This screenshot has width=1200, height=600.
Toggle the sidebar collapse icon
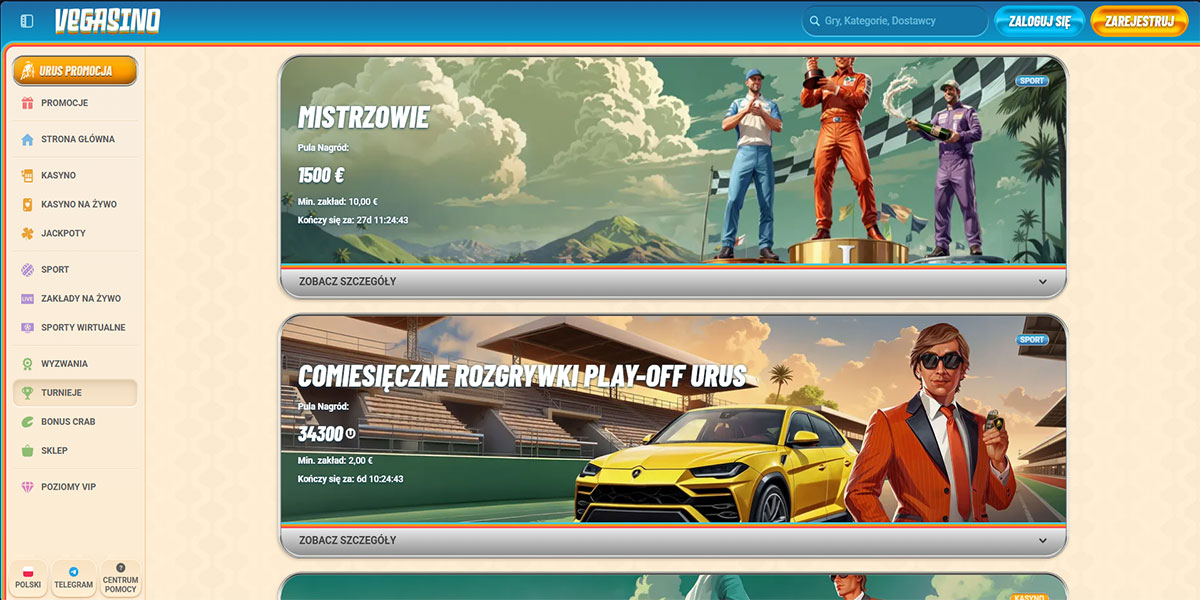[x=27, y=21]
